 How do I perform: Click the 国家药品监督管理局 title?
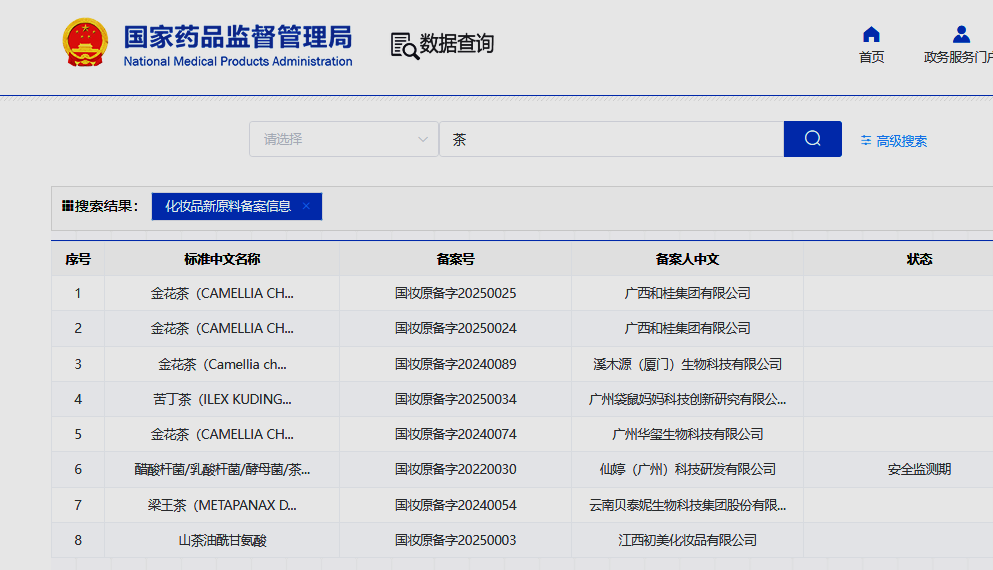(237, 37)
